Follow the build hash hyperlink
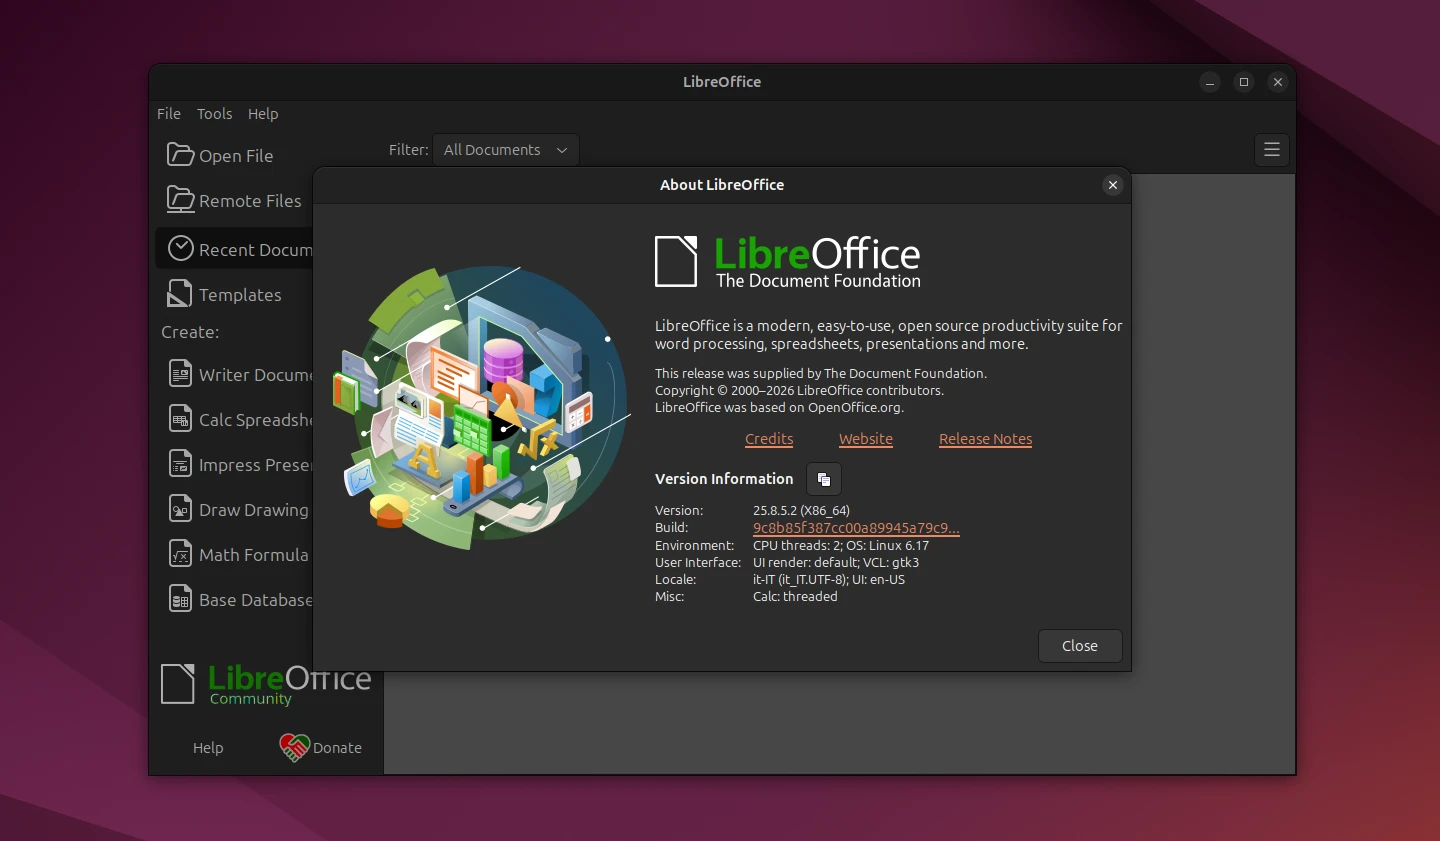This screenshot has width=1440, height=841. pos(855,528)
